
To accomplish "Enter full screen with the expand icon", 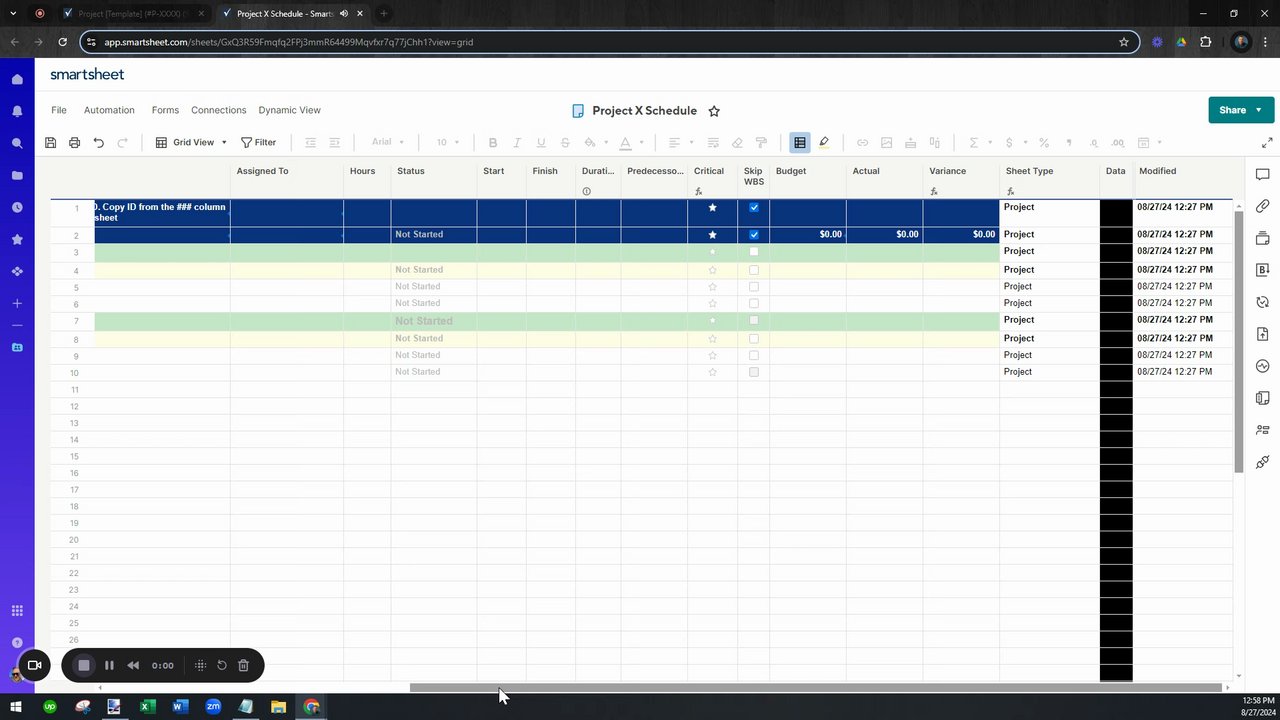I will point(1267,143).
